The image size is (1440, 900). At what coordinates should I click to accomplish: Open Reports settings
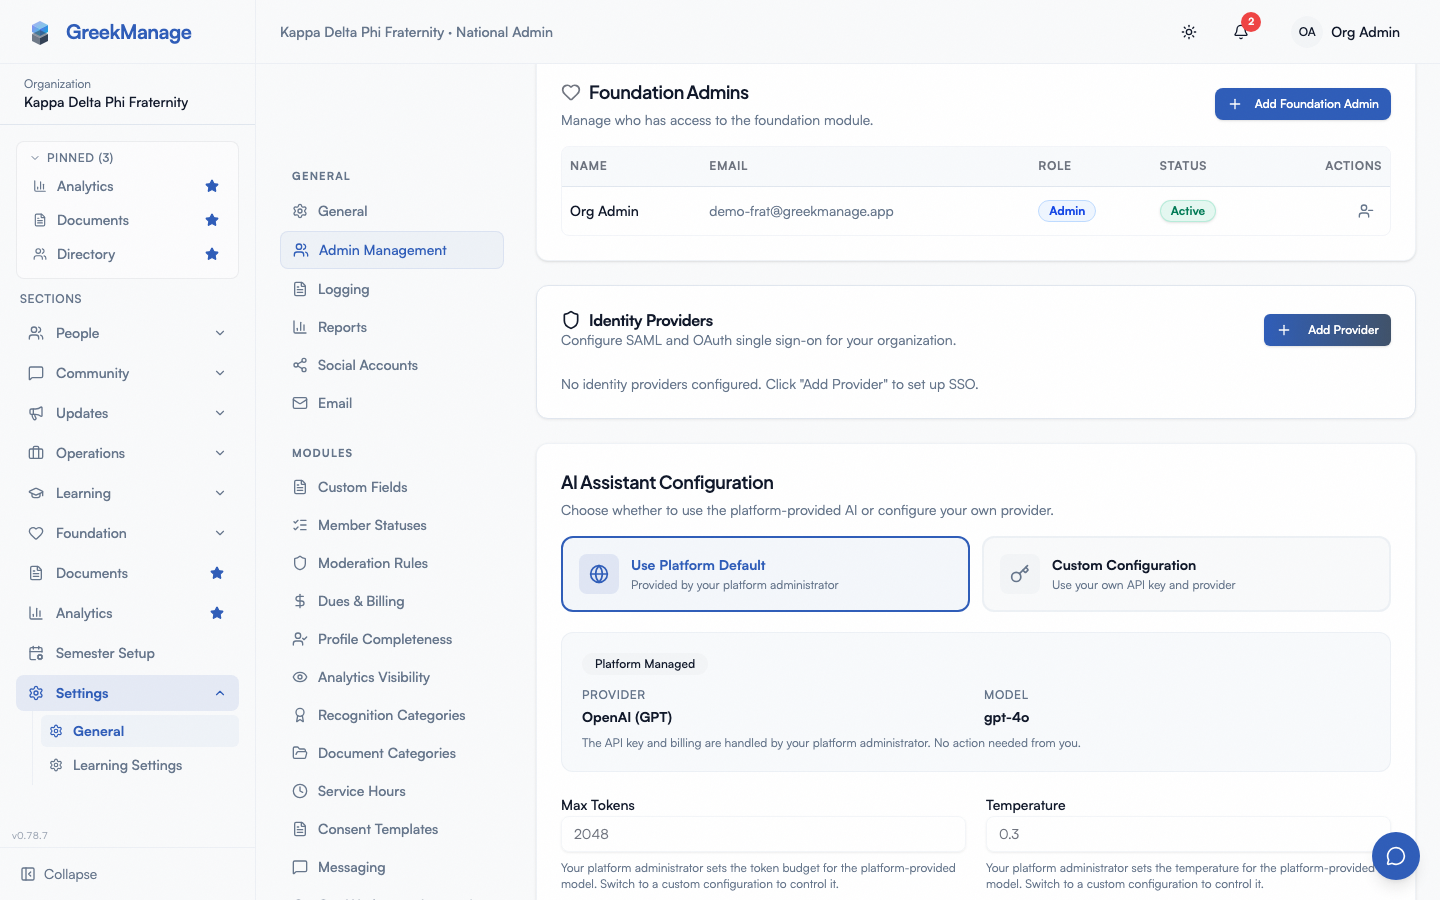point(392,327)
